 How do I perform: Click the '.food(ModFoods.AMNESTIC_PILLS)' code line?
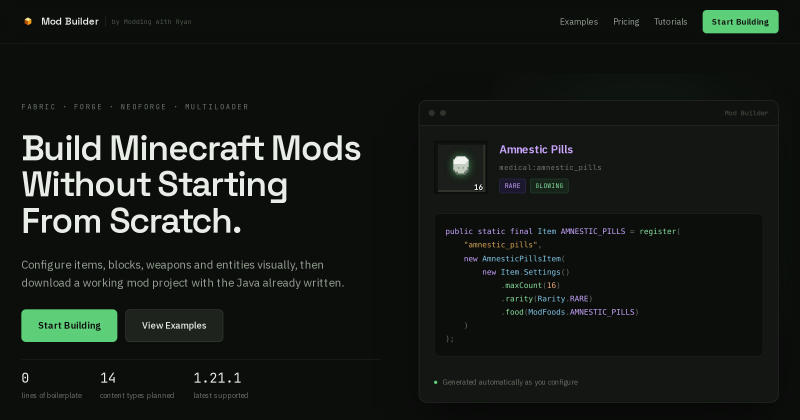pos(570,312)
